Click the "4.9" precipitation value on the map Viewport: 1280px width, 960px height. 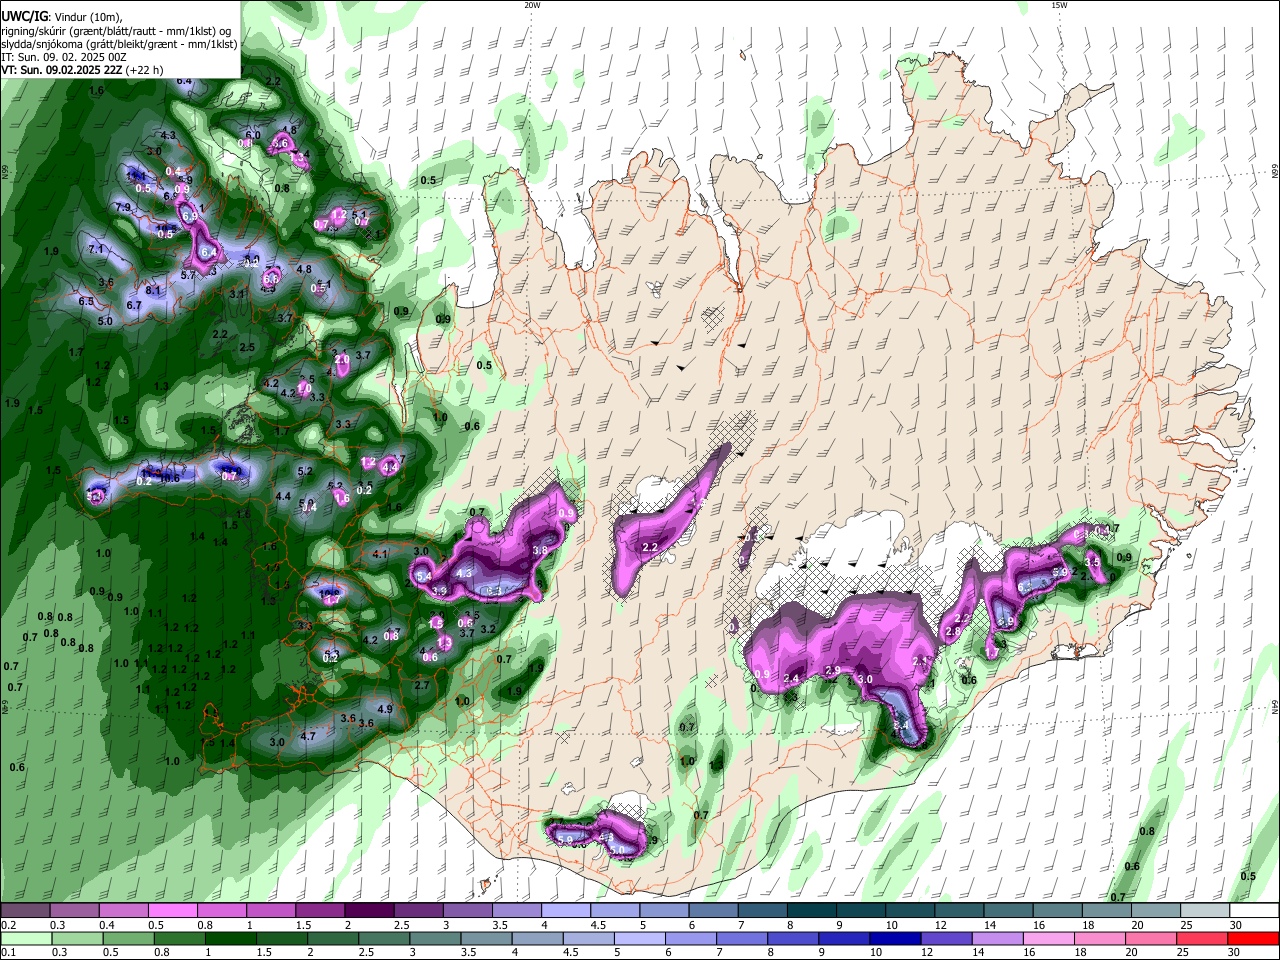click(384, 708)
